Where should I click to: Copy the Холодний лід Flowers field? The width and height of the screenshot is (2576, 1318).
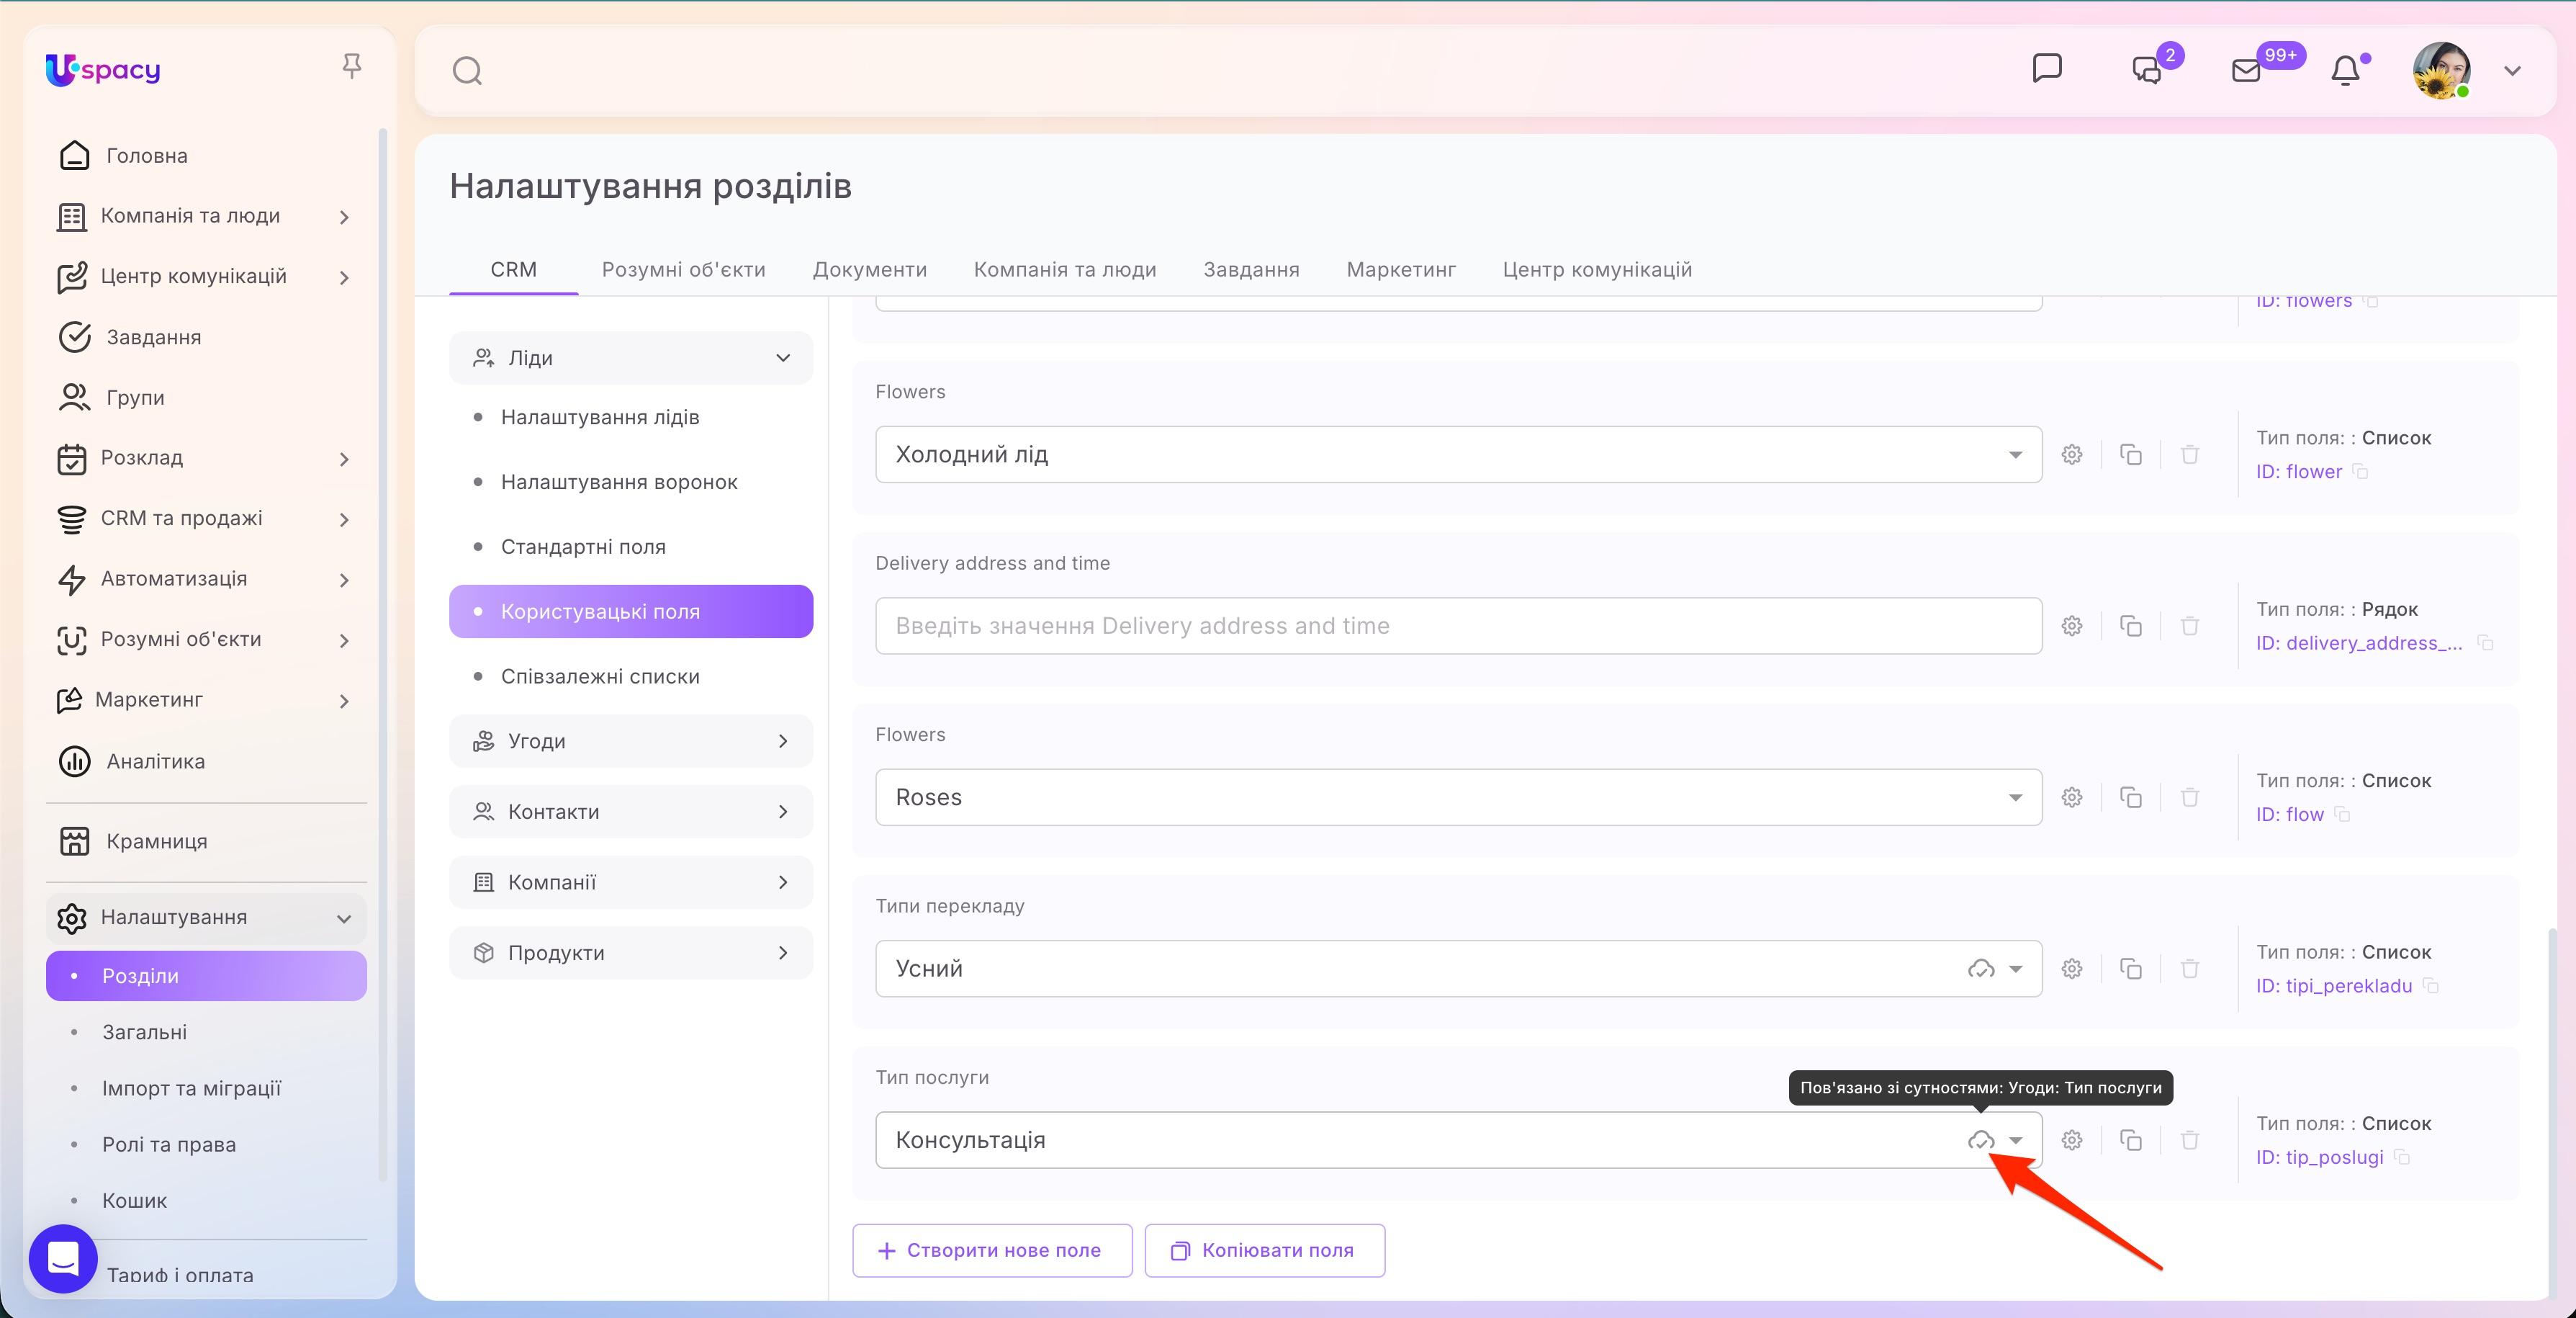tap(2131, 455)
